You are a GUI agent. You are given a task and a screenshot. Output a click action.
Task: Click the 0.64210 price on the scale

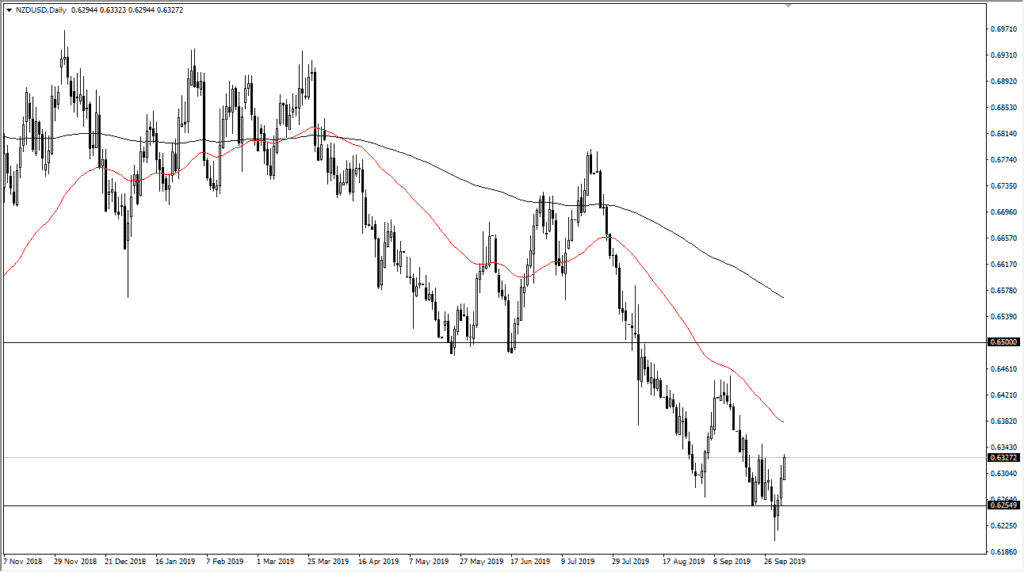(x=1004, y=395)
